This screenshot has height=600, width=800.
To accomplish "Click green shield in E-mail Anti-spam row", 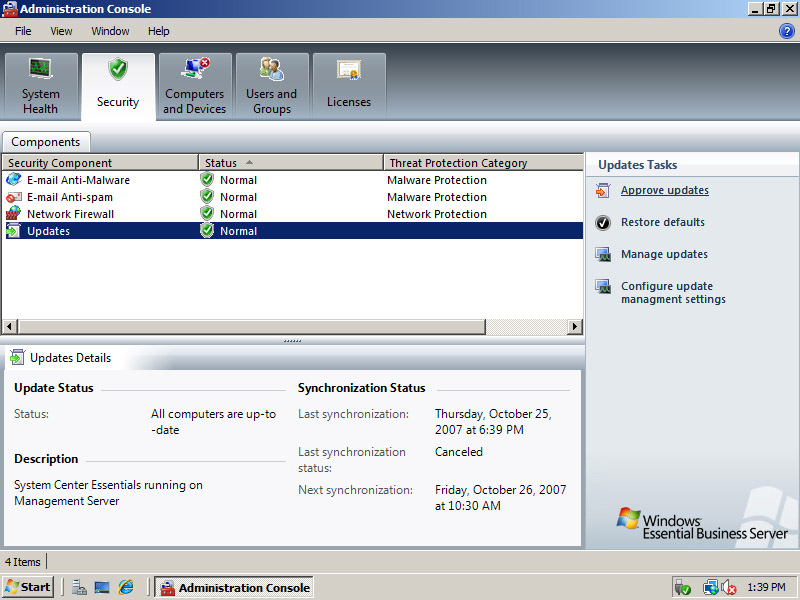I will click(207, 196).
